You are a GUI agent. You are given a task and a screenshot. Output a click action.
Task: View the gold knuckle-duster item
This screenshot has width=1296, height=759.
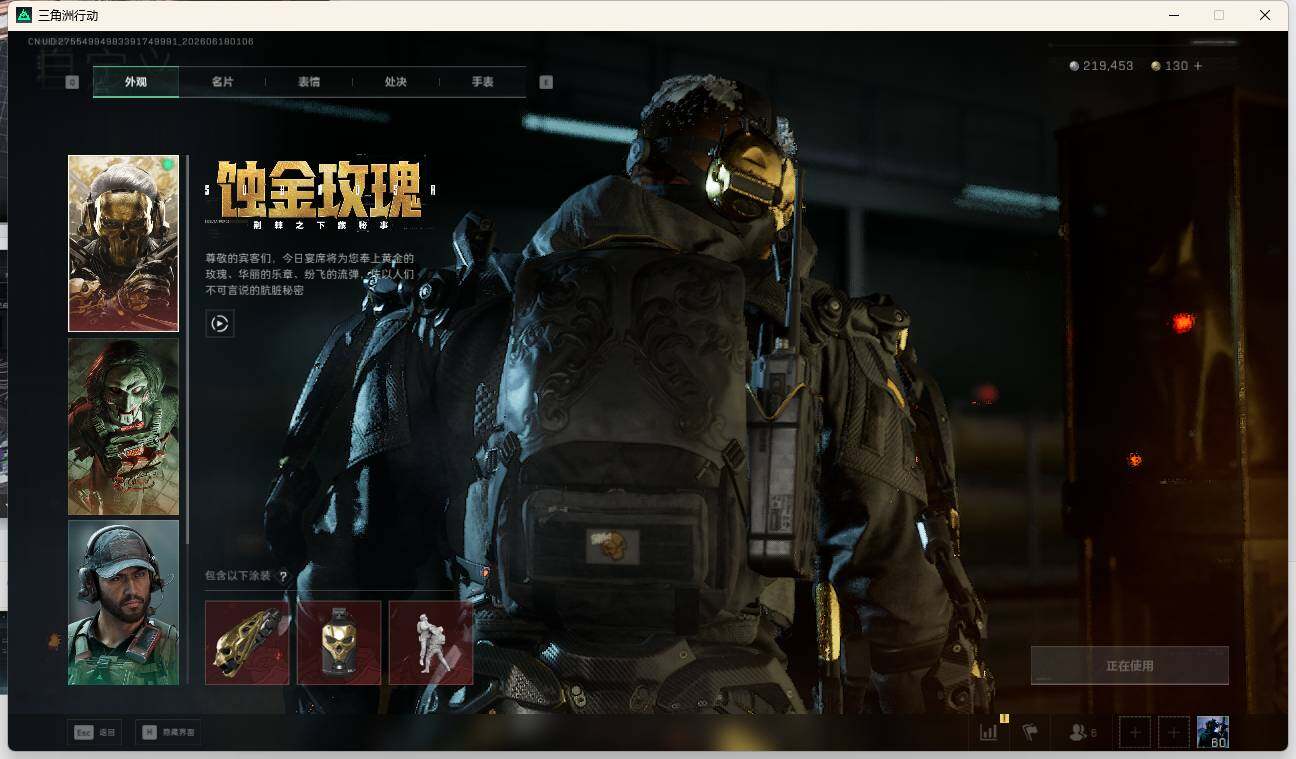point(247,642)
